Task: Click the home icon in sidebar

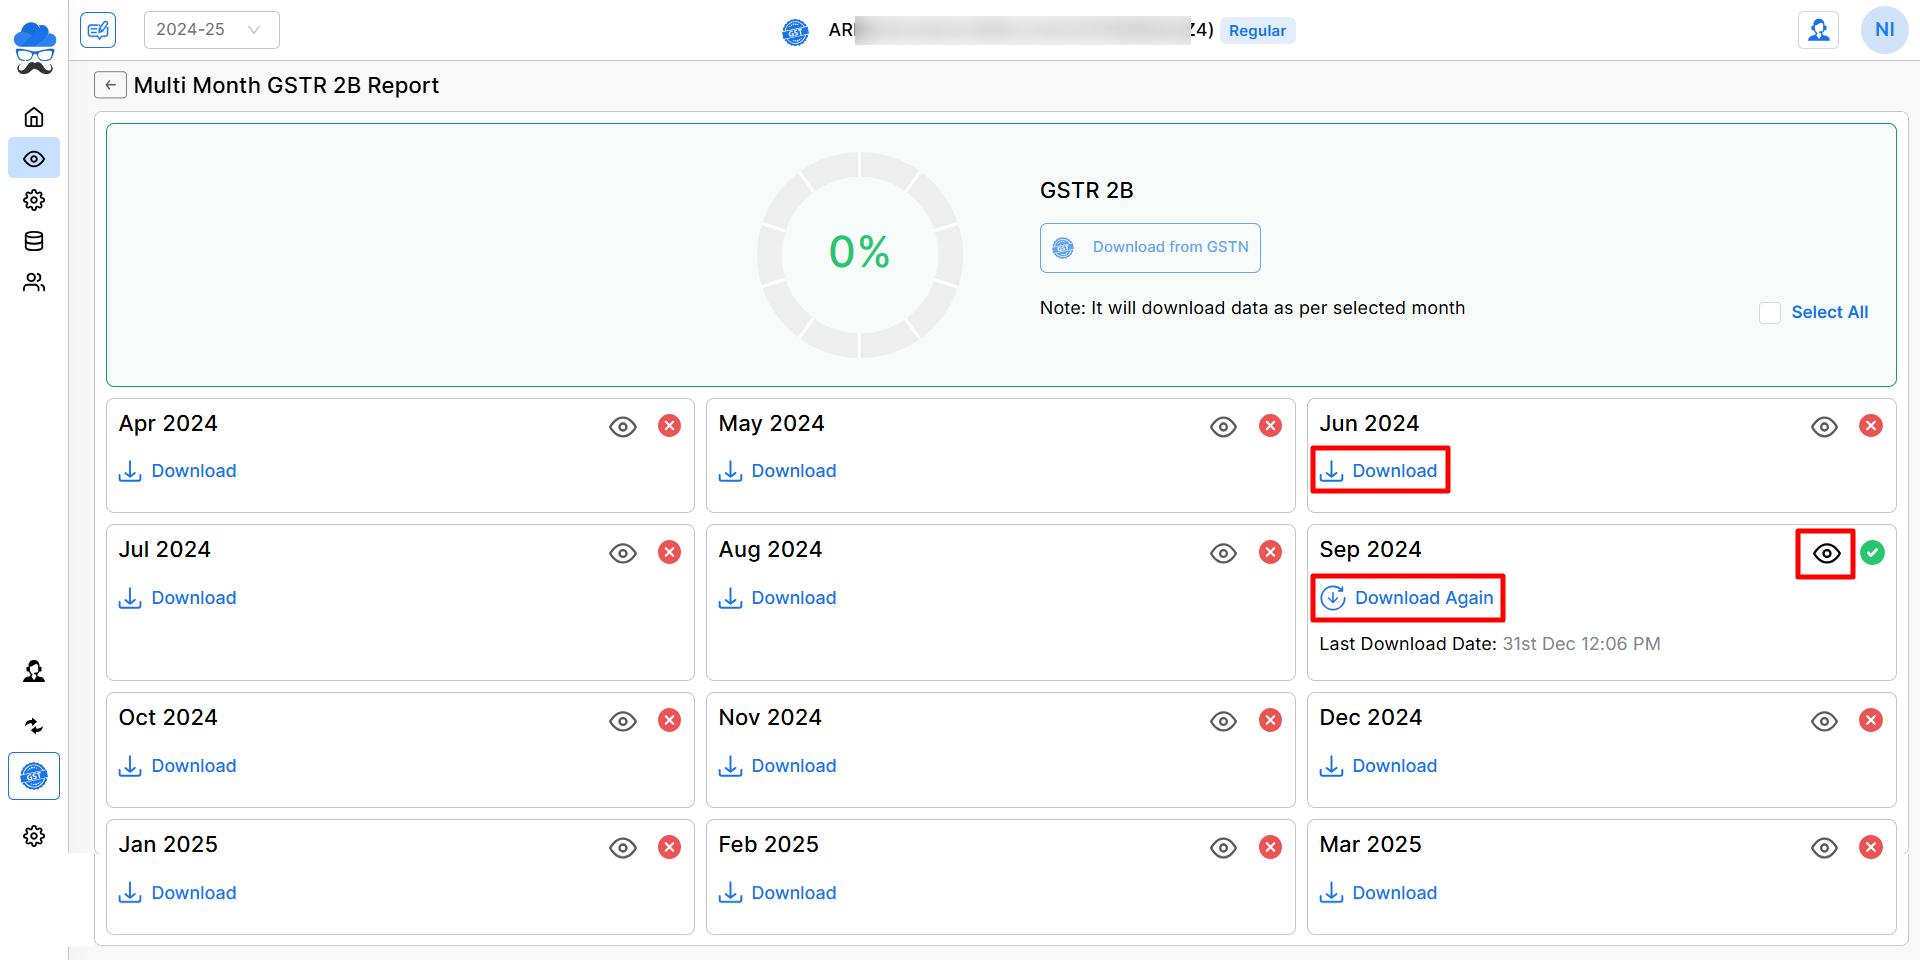Action: 34,117
